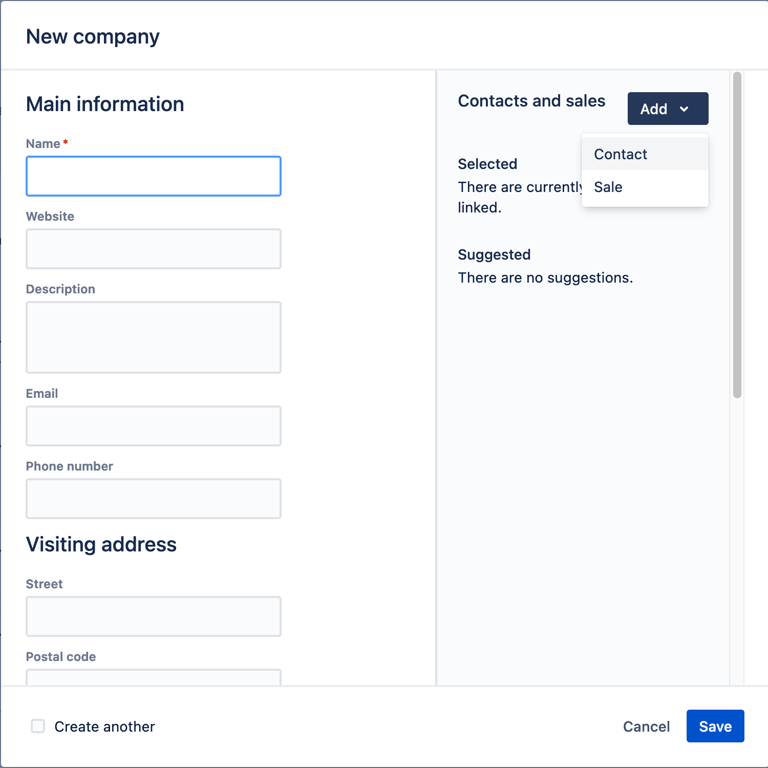
Task: Open the Add dropdown in Contacts and sales
Action: pos(667,109)
